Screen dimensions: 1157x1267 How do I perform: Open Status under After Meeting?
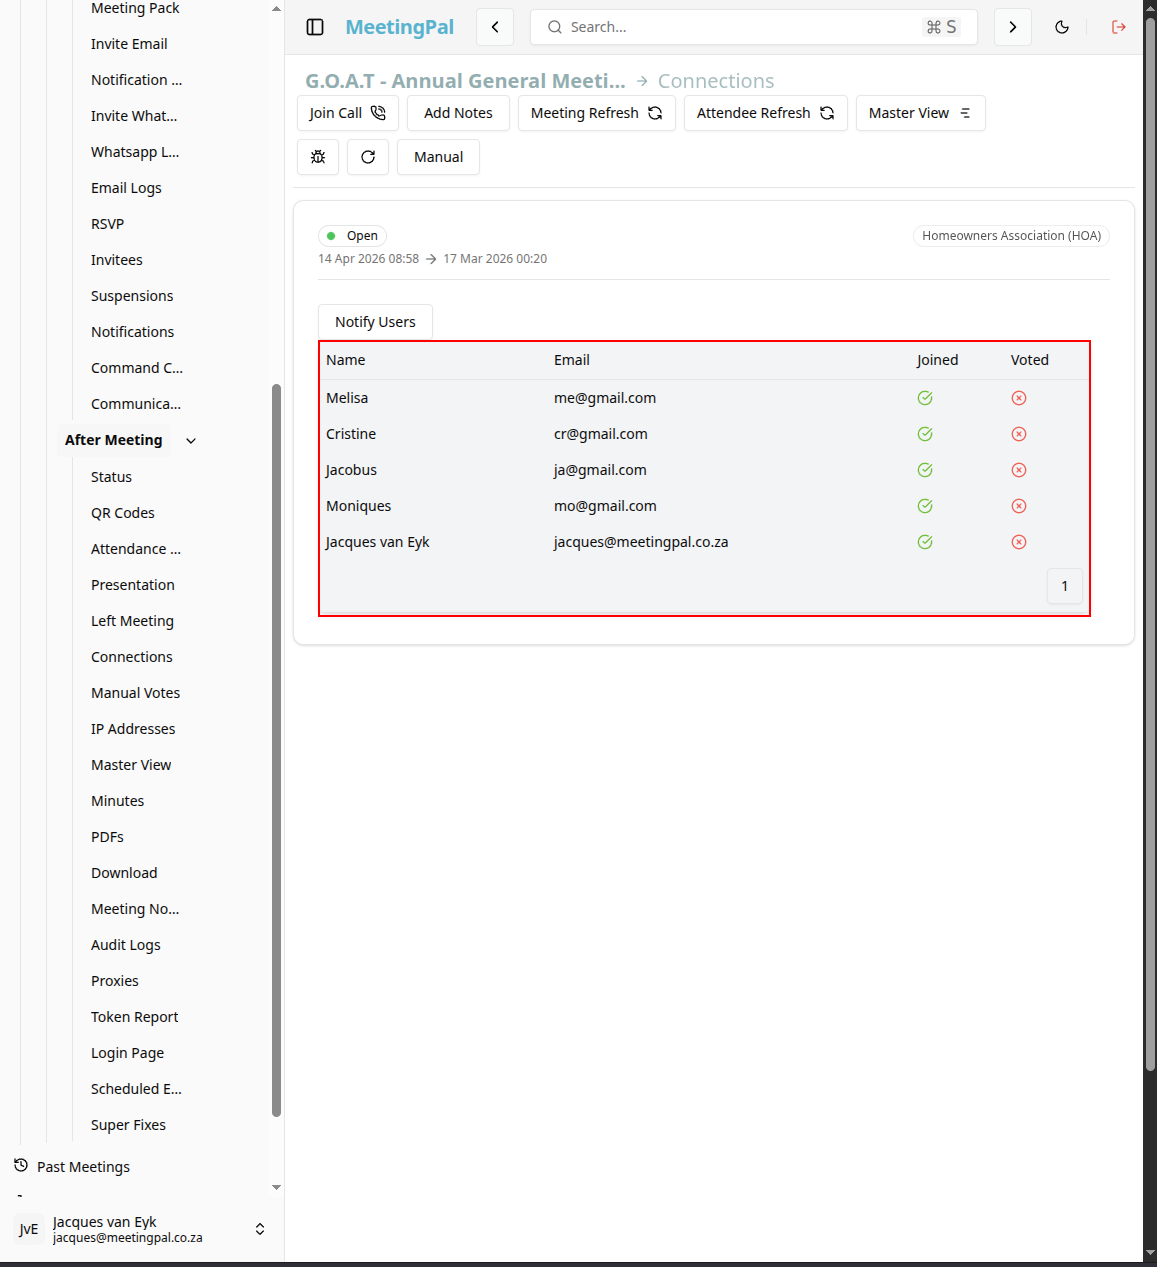point(111,477)
